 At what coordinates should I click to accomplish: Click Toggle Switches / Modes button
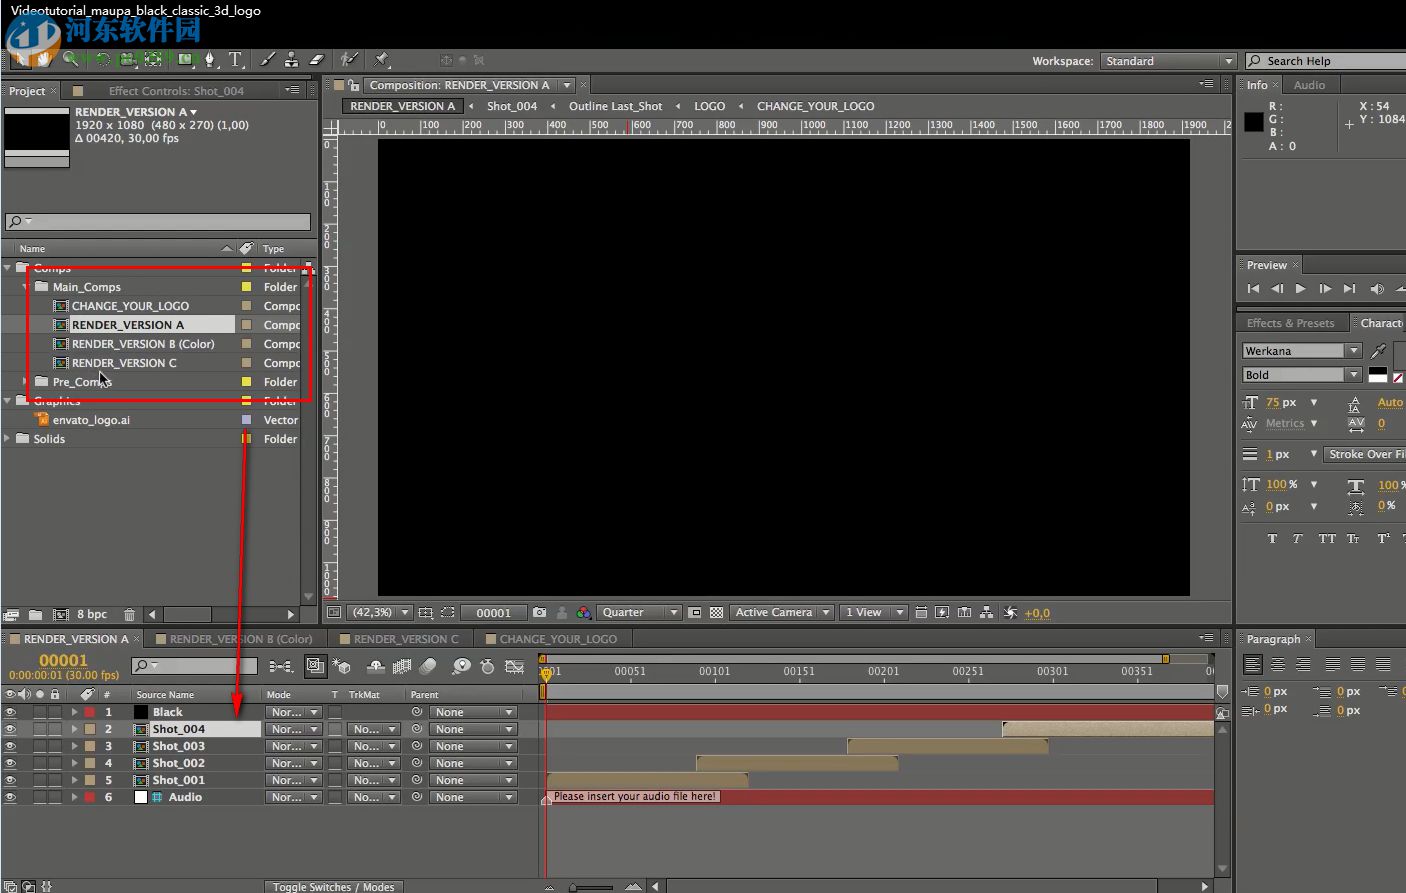click(x=334, y=887)
